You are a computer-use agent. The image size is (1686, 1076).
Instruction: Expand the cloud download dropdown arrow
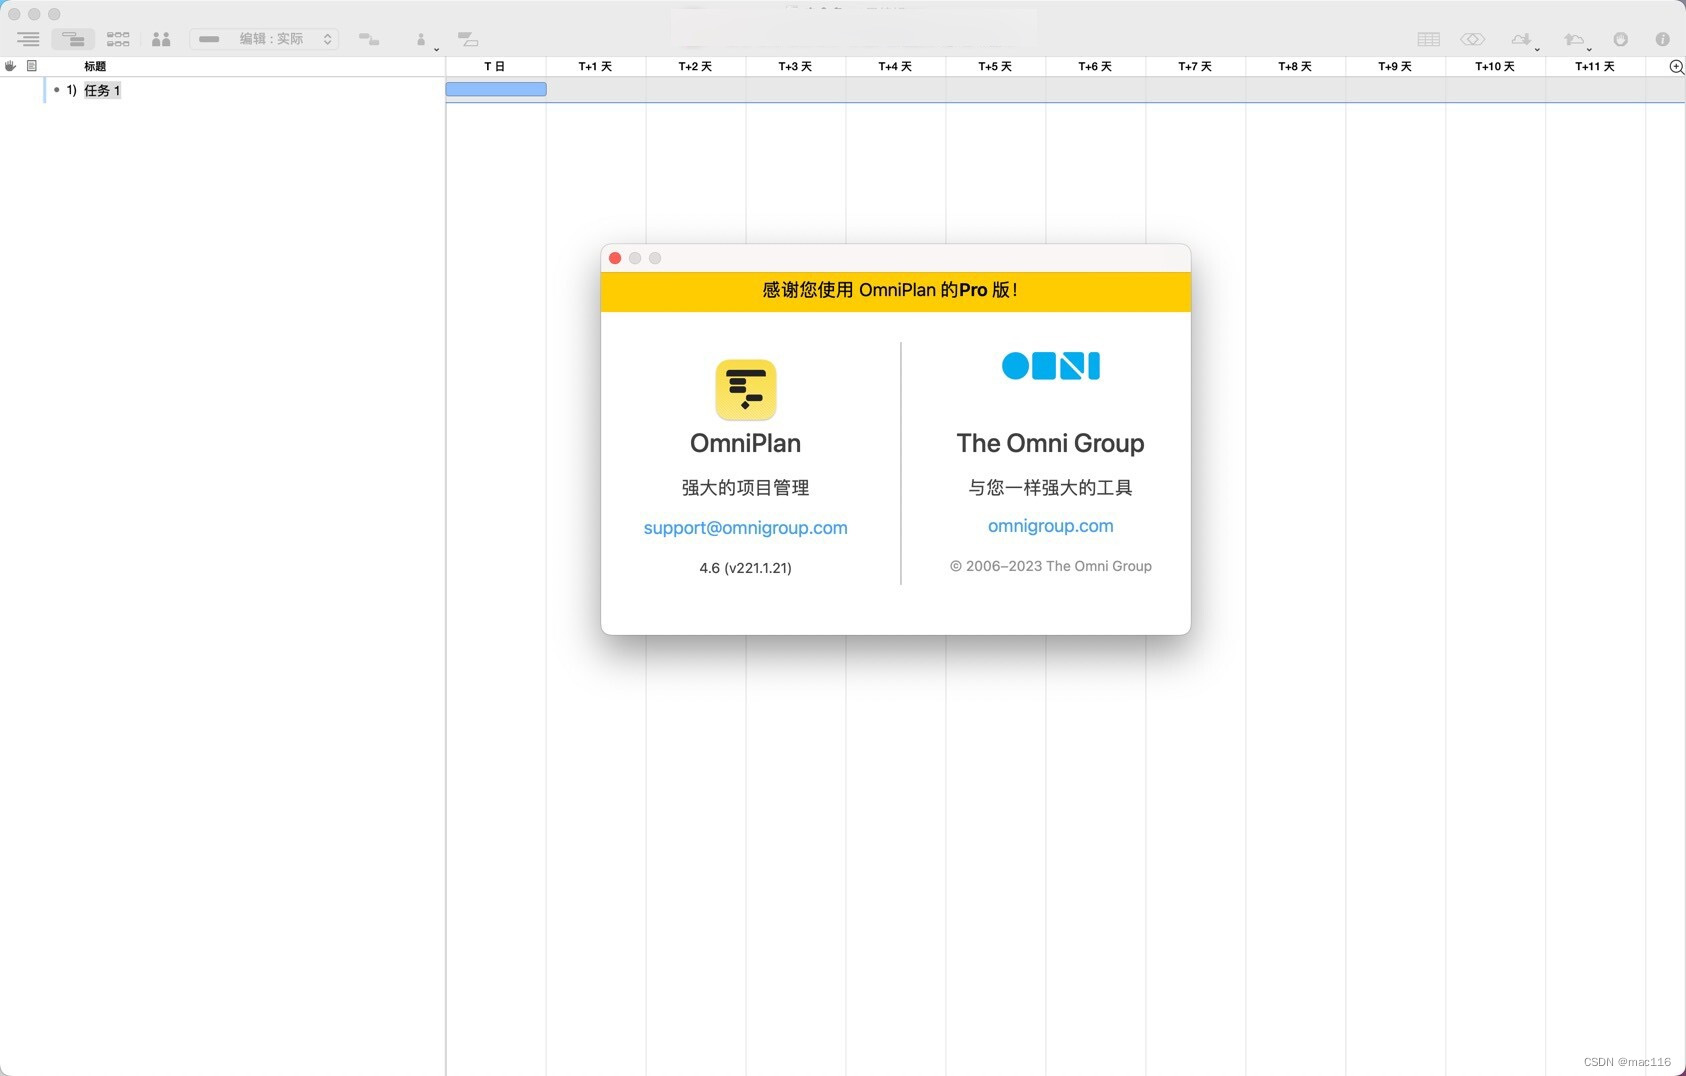tap(1537, 49)
